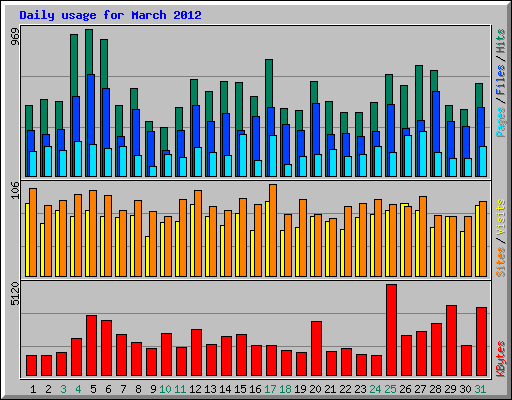Click the Files legend label
The height and width of the screenshot is (400, 512).
pos(500,80)
